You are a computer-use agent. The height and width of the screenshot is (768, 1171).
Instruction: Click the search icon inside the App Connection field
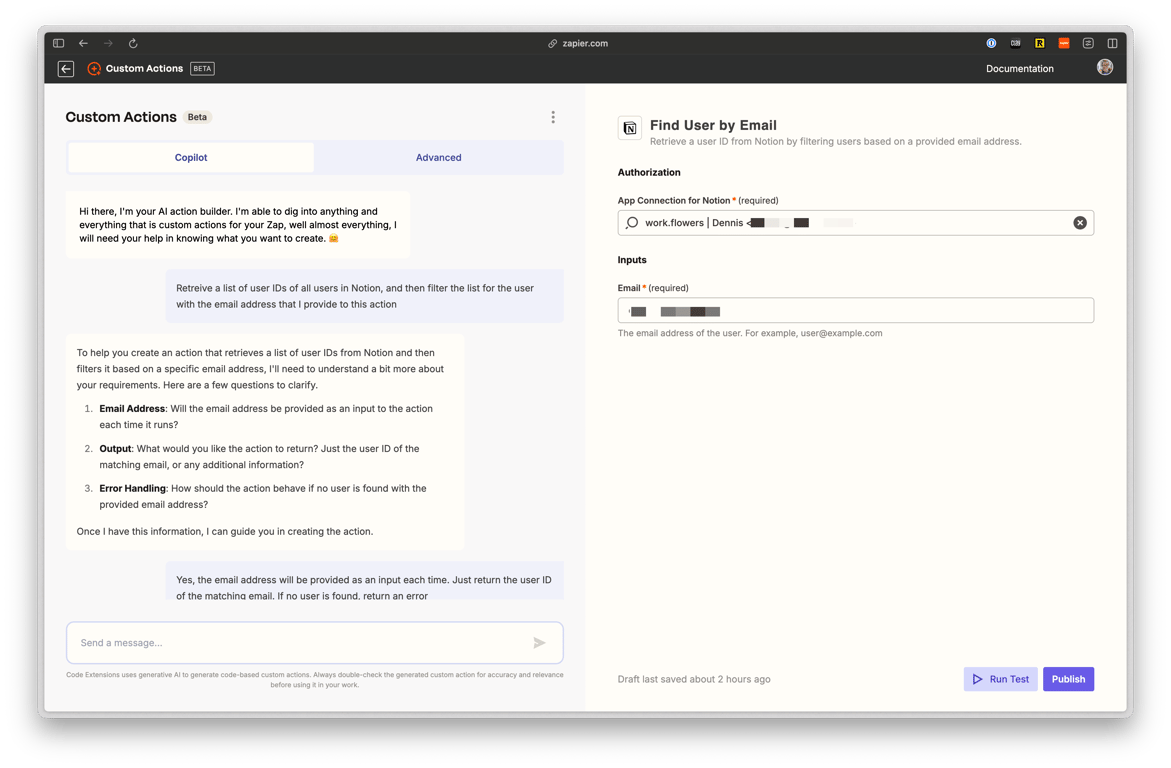[x=632, y=222]
